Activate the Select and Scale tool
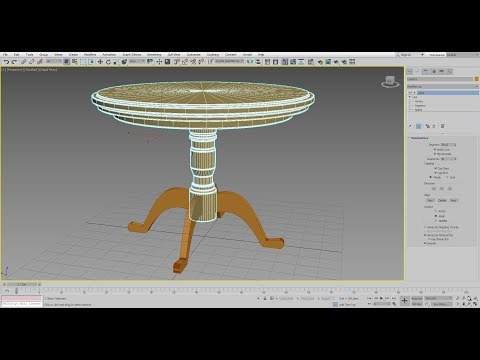The height and width of the screenshot is (360, 480). tap(116, 62)
